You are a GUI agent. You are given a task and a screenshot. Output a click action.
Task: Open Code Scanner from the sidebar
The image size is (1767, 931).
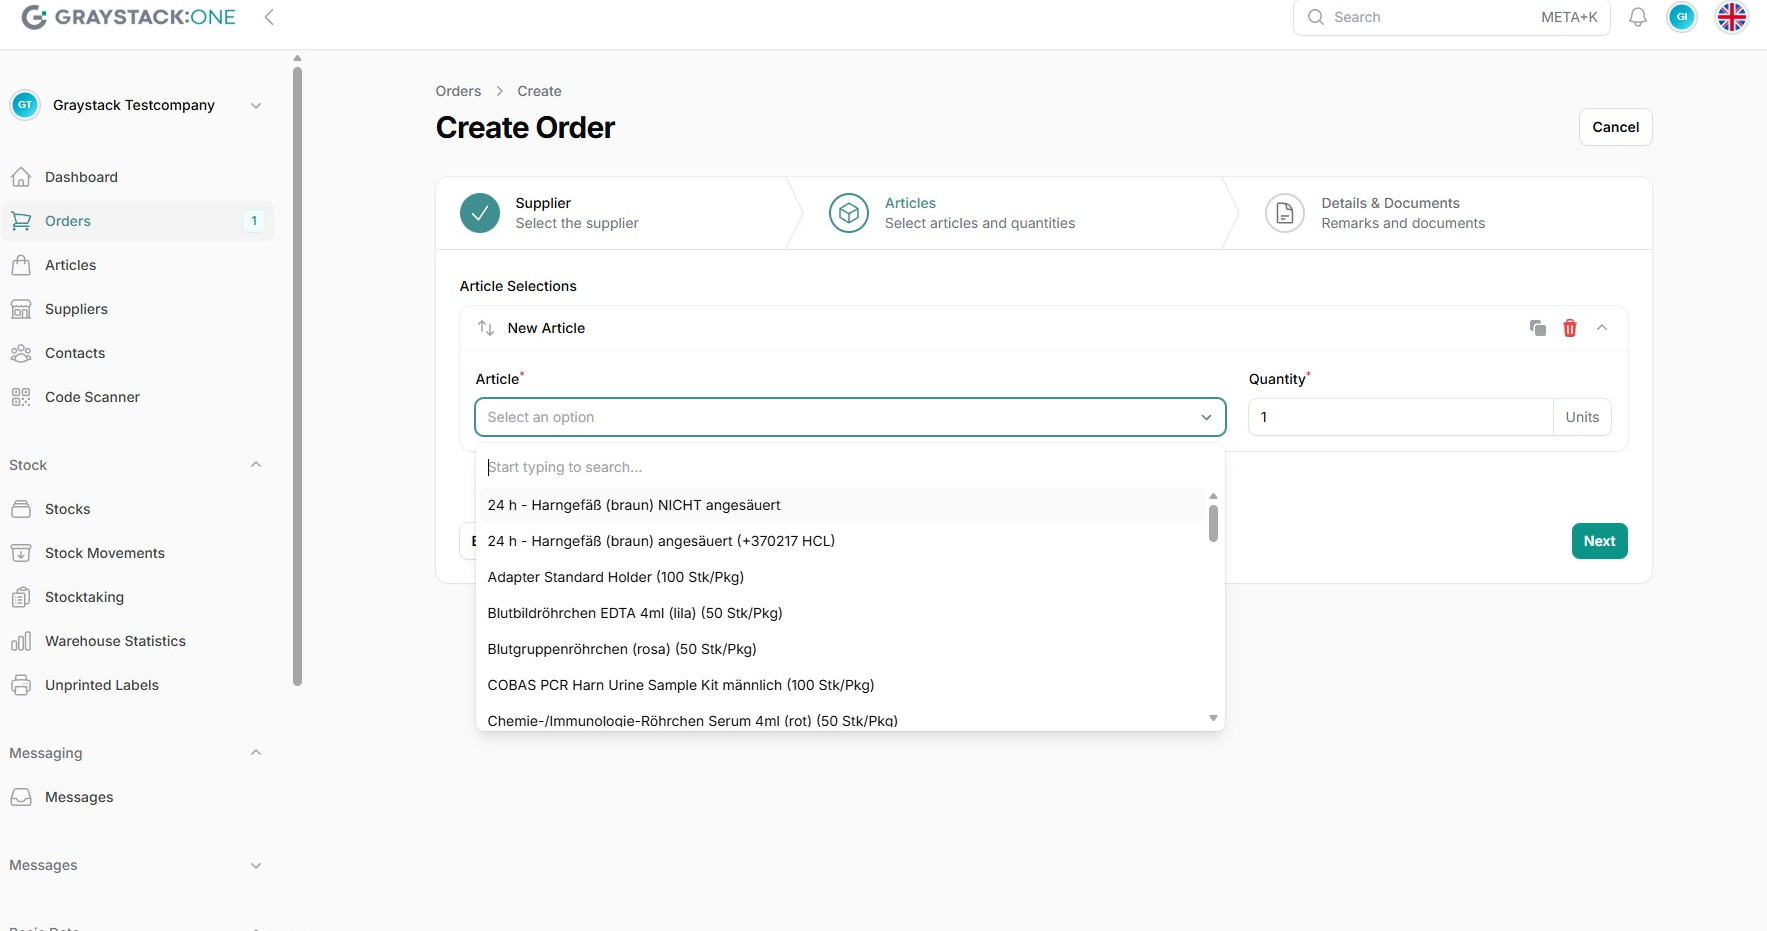point(92,397)
